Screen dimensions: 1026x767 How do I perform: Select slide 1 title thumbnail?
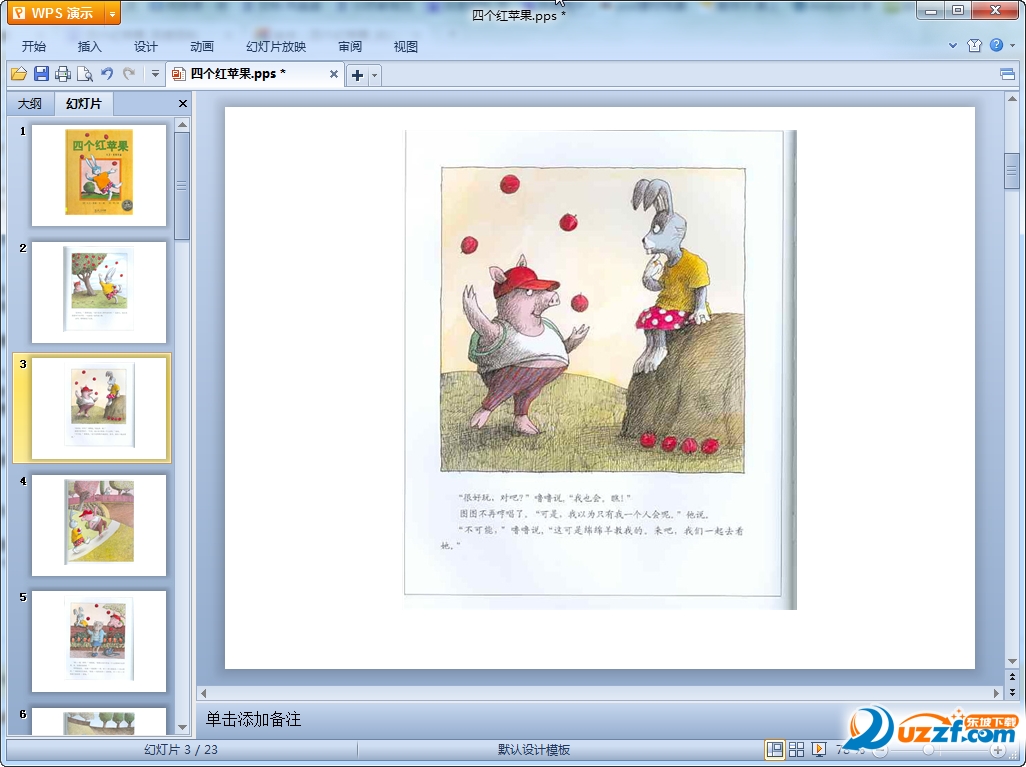[x=99, y=175]
